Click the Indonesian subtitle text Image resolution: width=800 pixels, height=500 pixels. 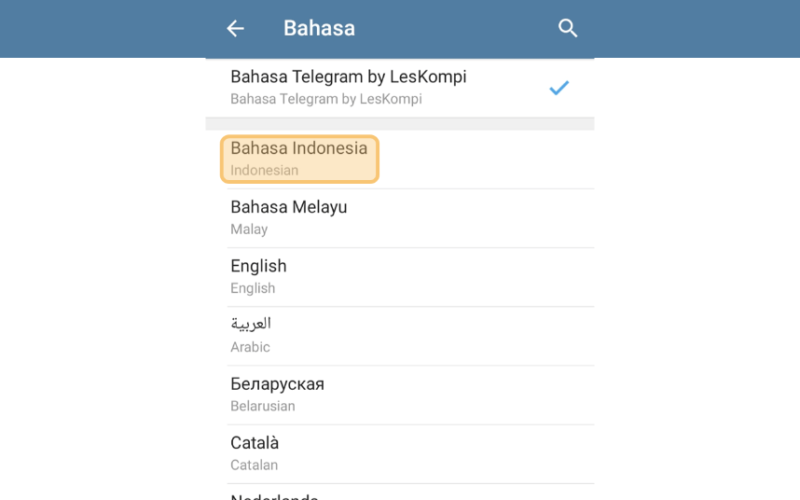pyautogui.click(x=264, y=170)
